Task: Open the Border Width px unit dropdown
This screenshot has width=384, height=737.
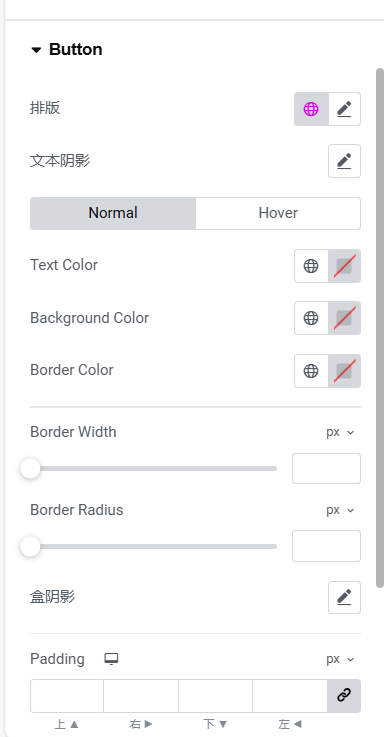Action: click(x=340, y=432)
